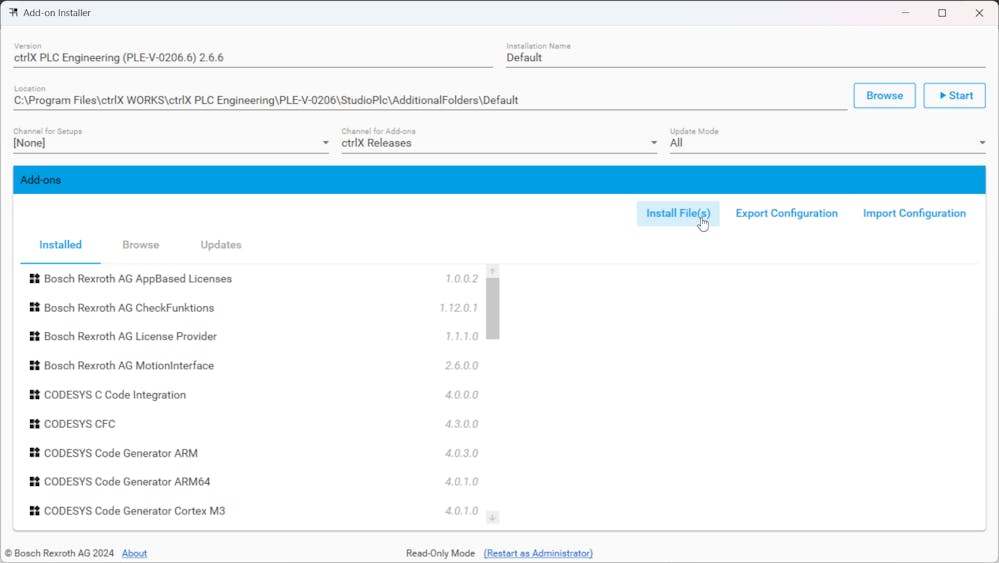The height and width of the screenshot is (563, 999).
Task: Open the About link
Action: [x=134, y=553]
